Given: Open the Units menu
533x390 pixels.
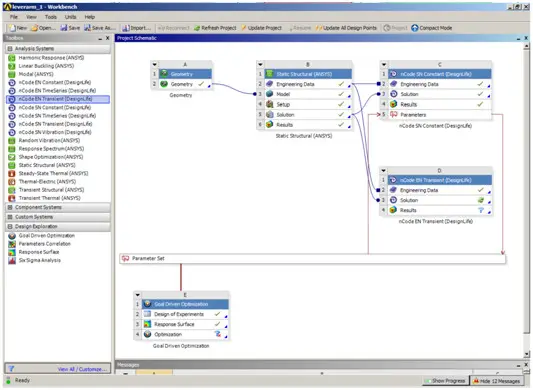Looking at the screenshot, I should [x=70, y=17].
